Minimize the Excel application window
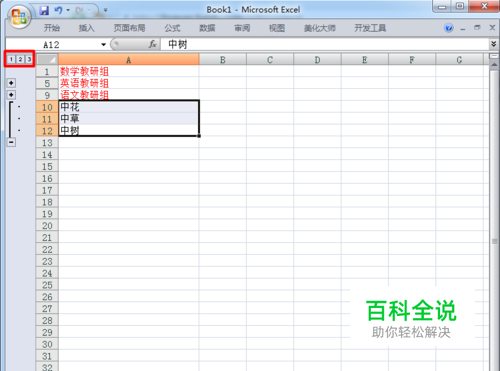 click(x=442, y=7)
